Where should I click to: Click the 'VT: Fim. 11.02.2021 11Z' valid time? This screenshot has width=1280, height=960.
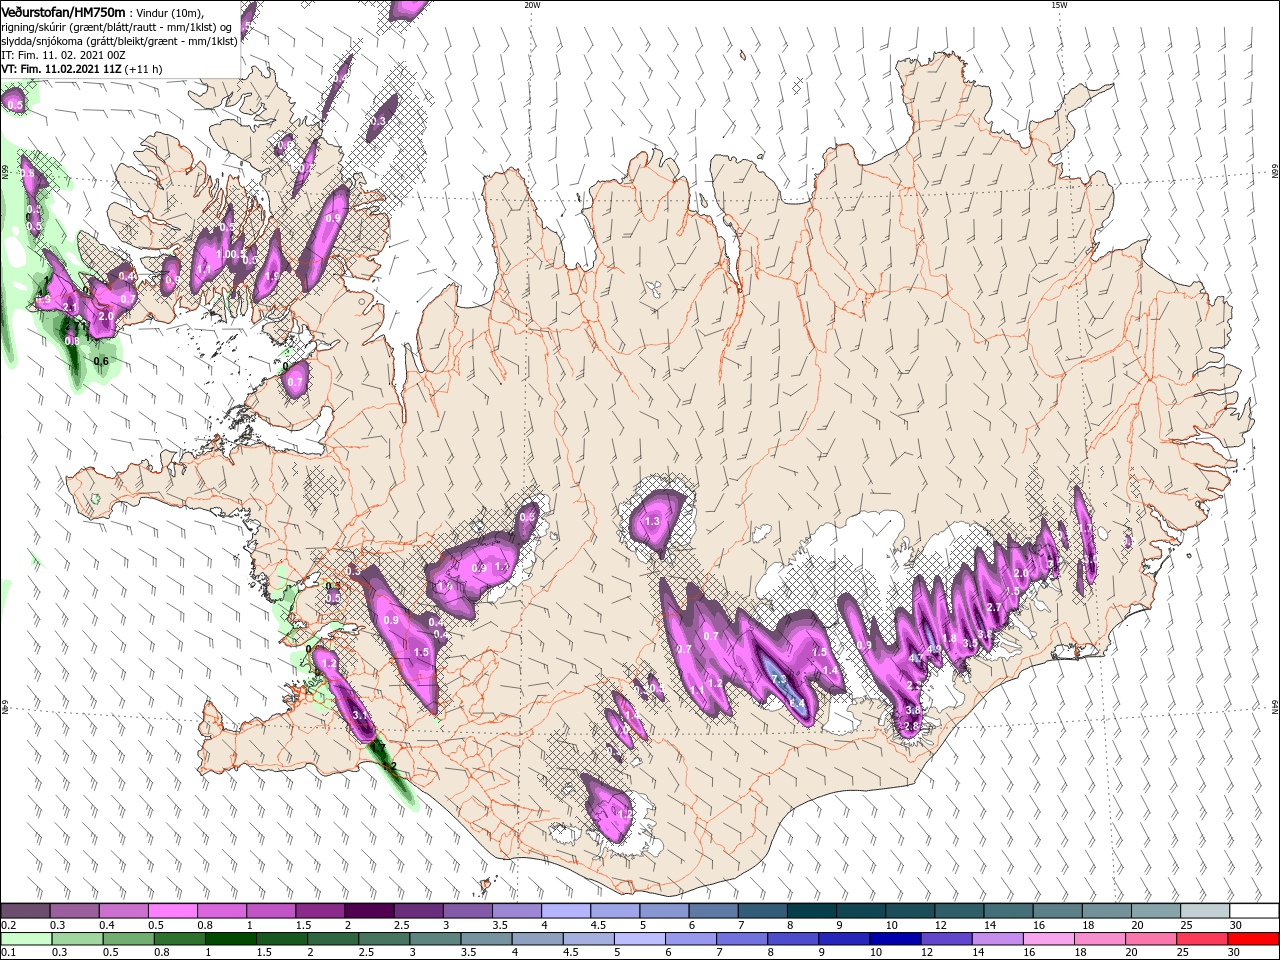click(x=62, y=69)
